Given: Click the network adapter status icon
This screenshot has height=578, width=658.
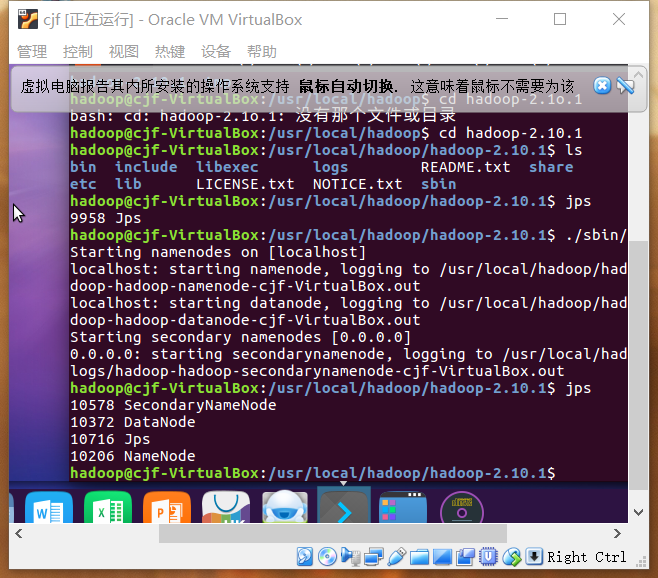Looking at the screenshot, I should (373, 557).
